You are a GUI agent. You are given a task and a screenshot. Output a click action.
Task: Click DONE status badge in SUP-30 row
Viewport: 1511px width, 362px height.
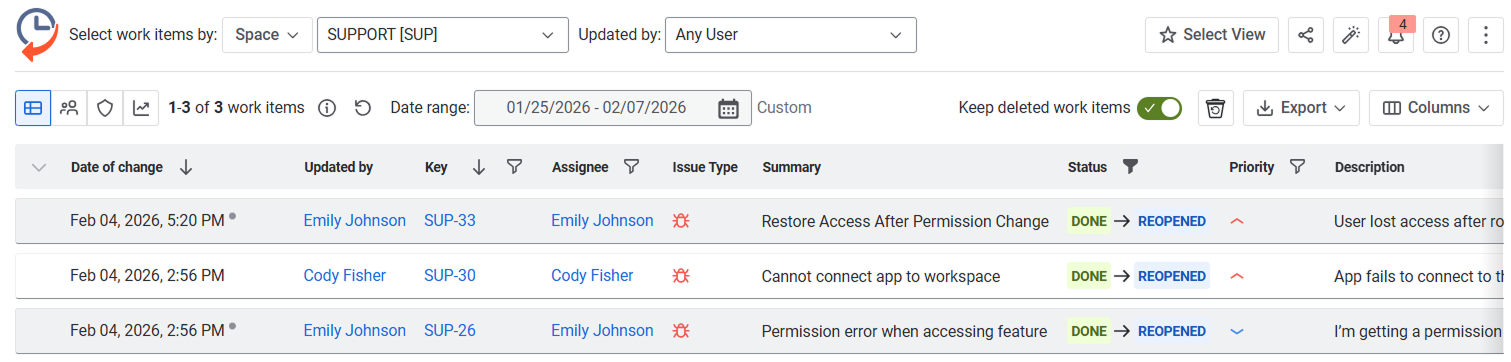point(1089,276)
